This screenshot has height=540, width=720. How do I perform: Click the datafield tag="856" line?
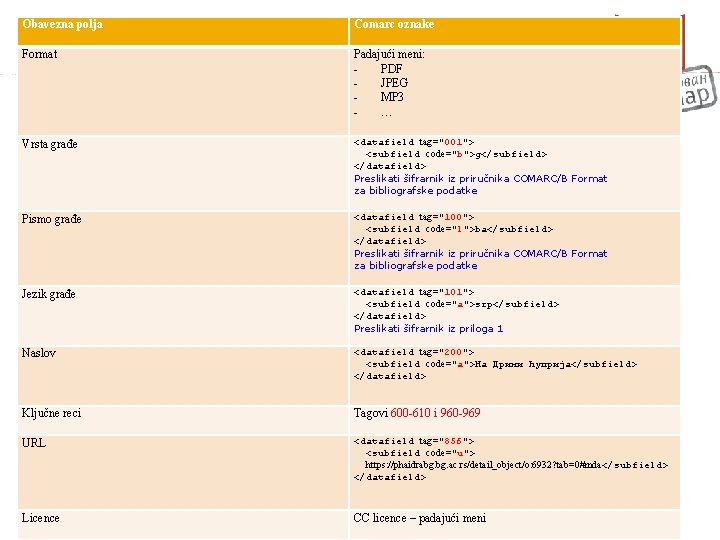(x=414, y=441)
